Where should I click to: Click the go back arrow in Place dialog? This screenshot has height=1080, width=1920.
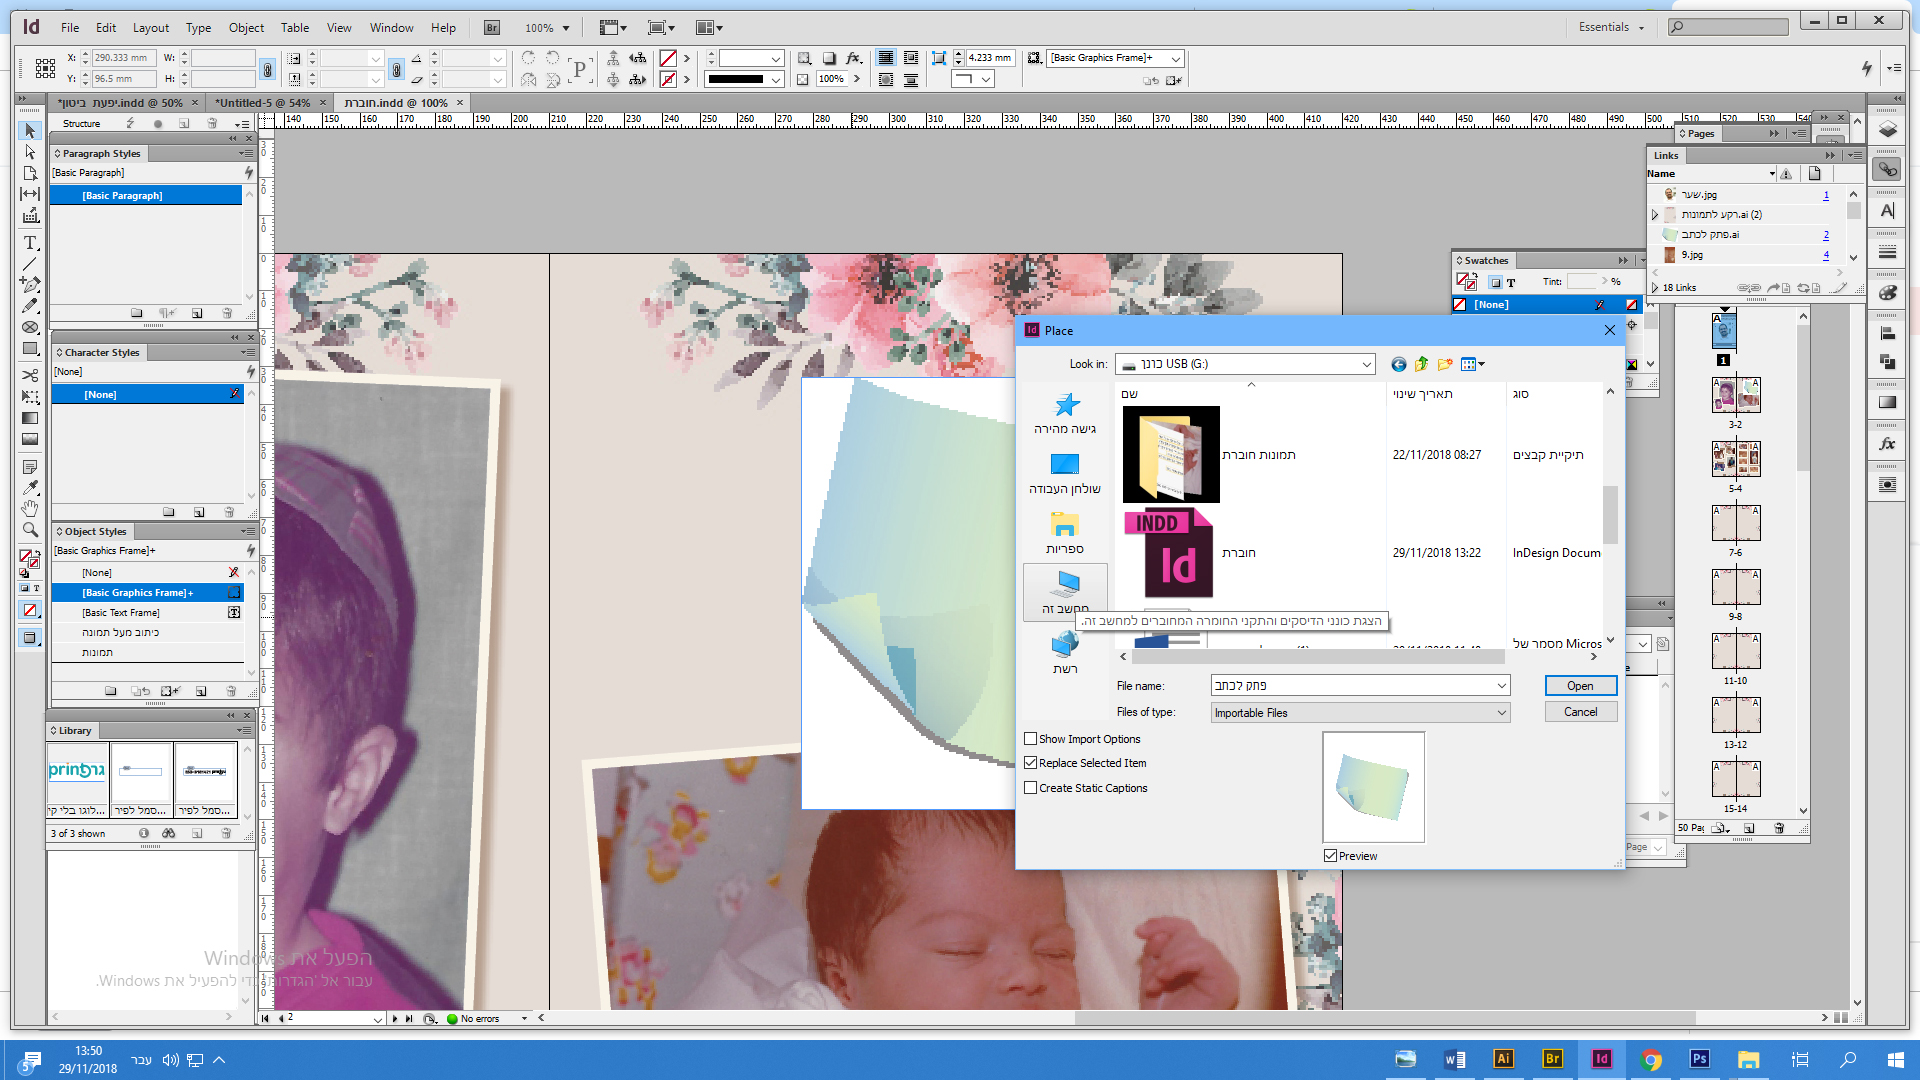click(1398, 364)
